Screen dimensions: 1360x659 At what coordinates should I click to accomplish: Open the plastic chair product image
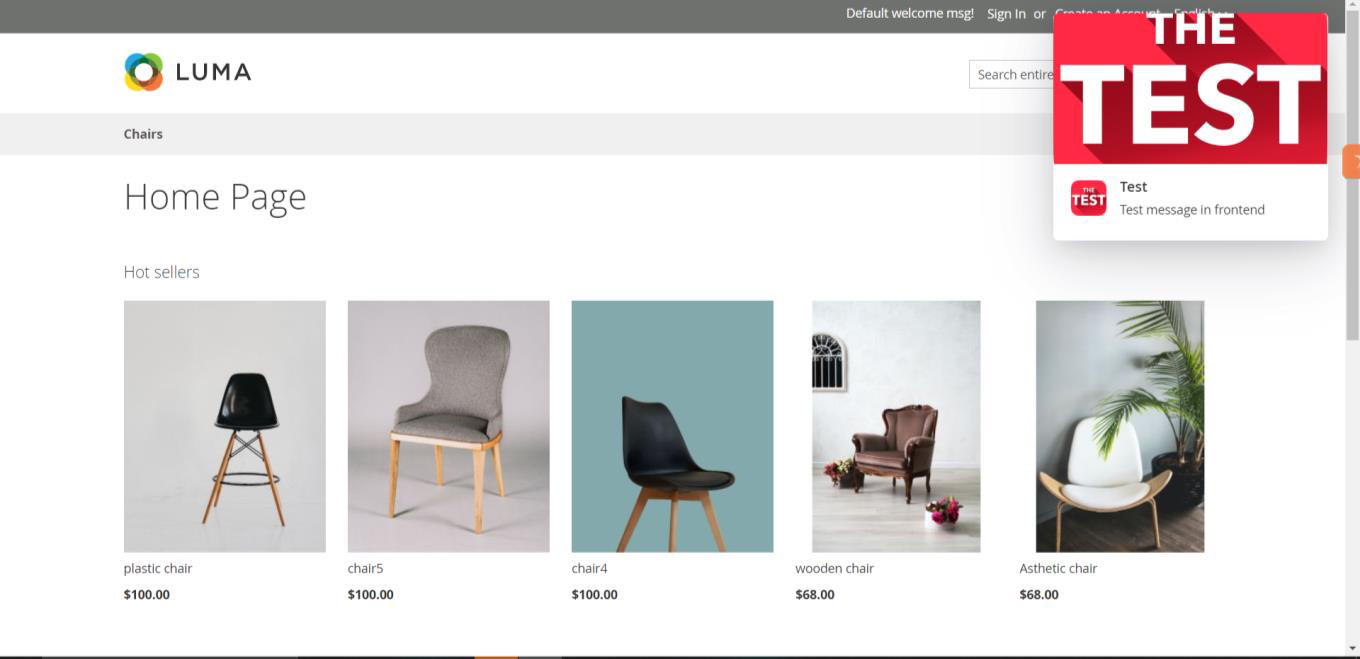225,426
